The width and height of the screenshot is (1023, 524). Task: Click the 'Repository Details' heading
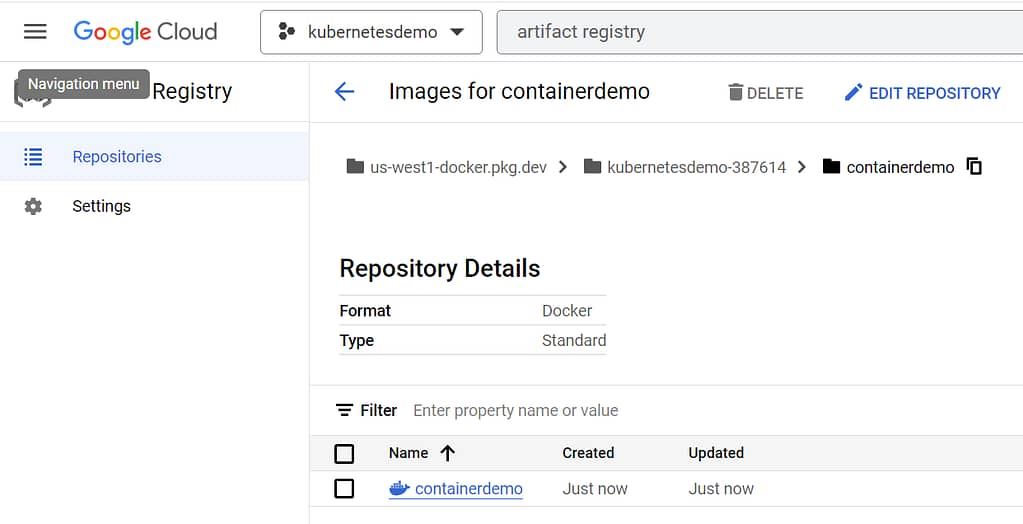click(x=440, y=268)
